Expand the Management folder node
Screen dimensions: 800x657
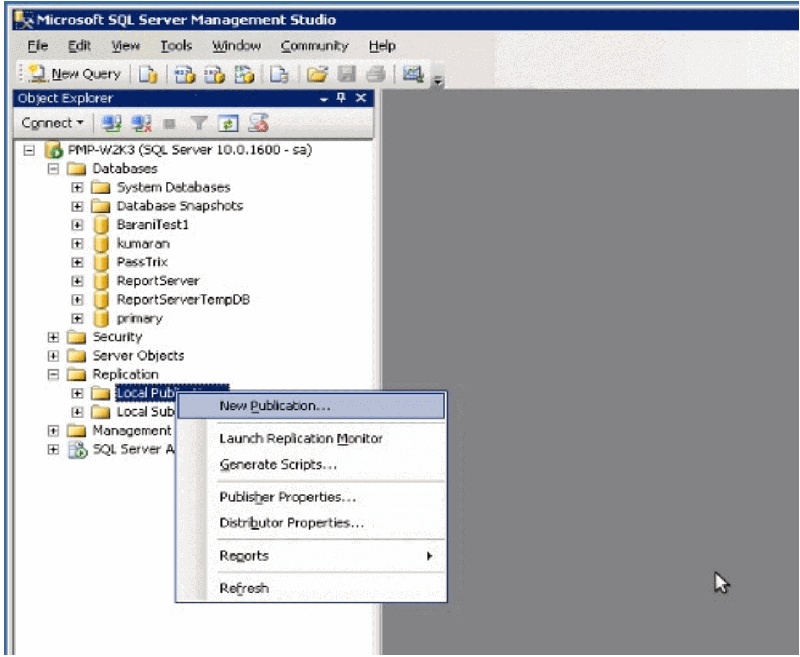53,431
